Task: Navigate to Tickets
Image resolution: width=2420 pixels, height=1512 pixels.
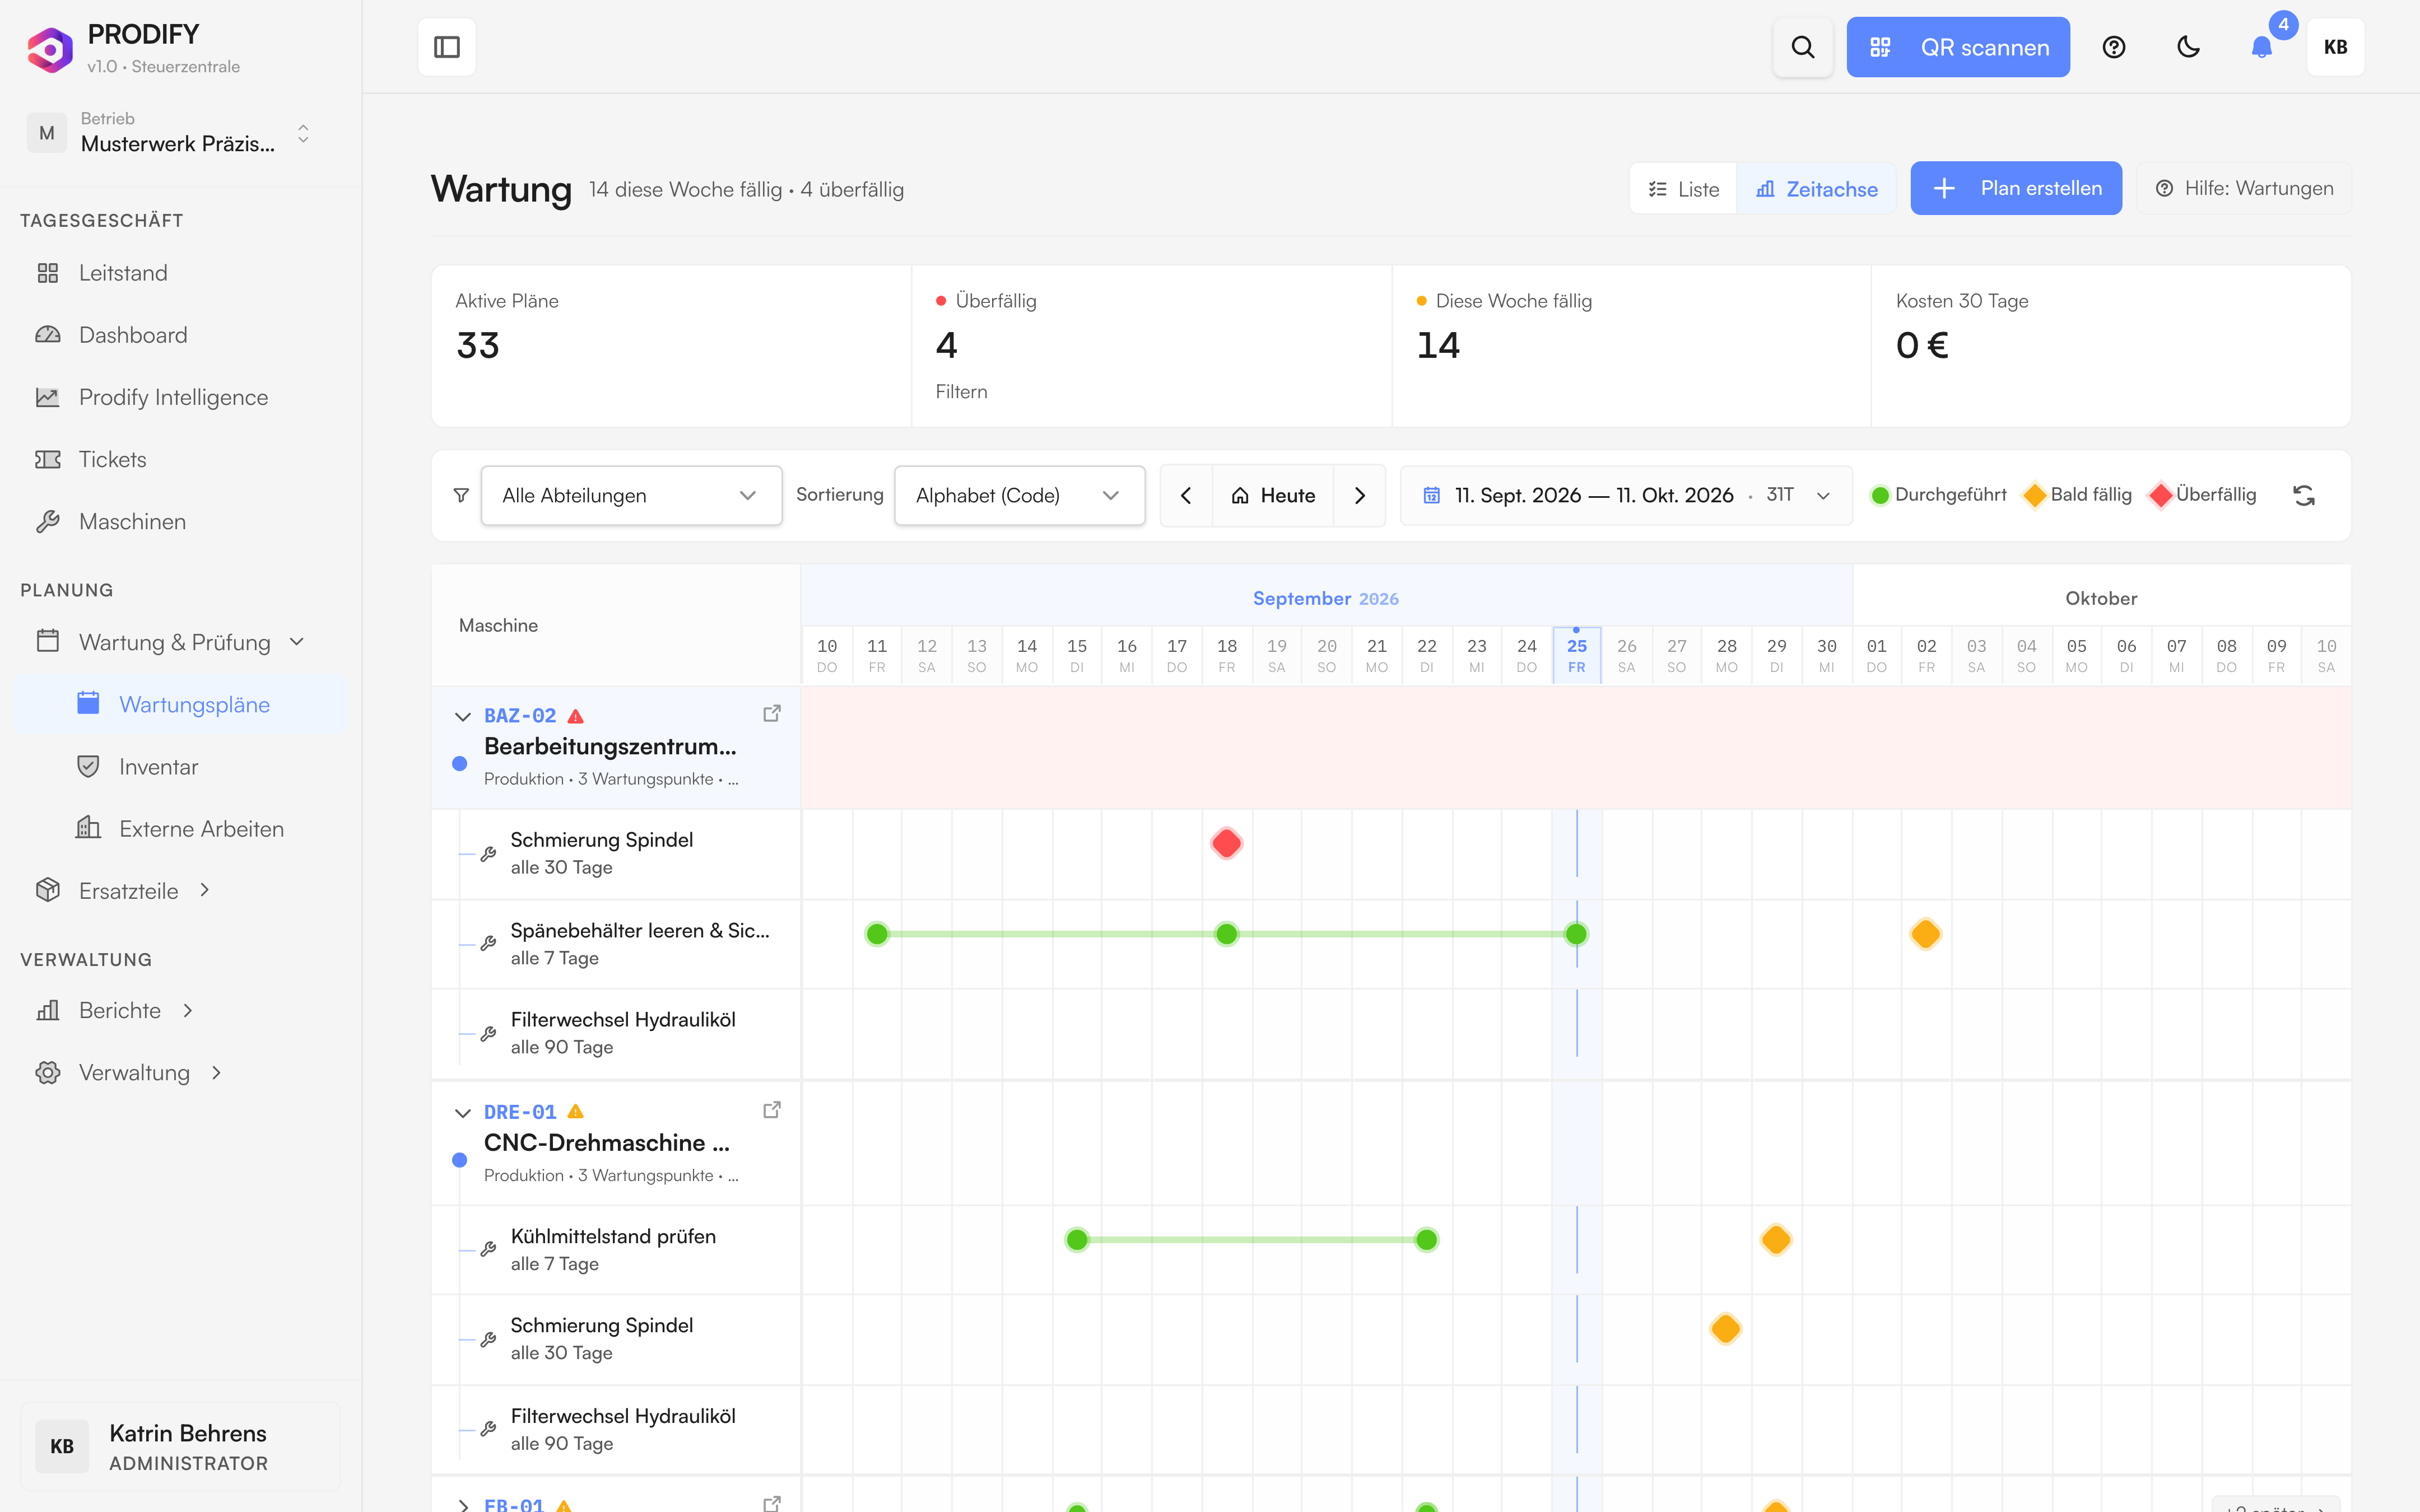Action: (x=180, y=459)
